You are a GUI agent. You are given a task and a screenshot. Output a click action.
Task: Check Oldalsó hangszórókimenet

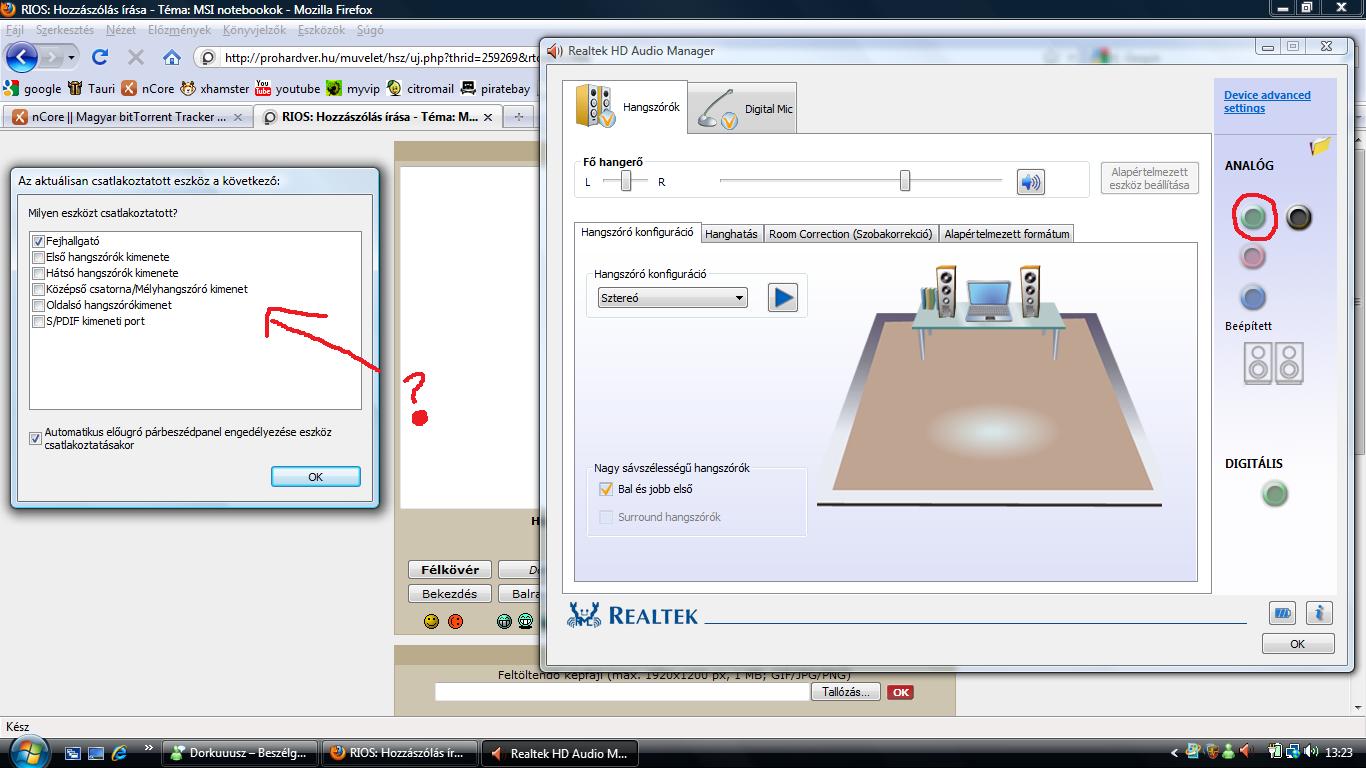[x=38, y=305]
